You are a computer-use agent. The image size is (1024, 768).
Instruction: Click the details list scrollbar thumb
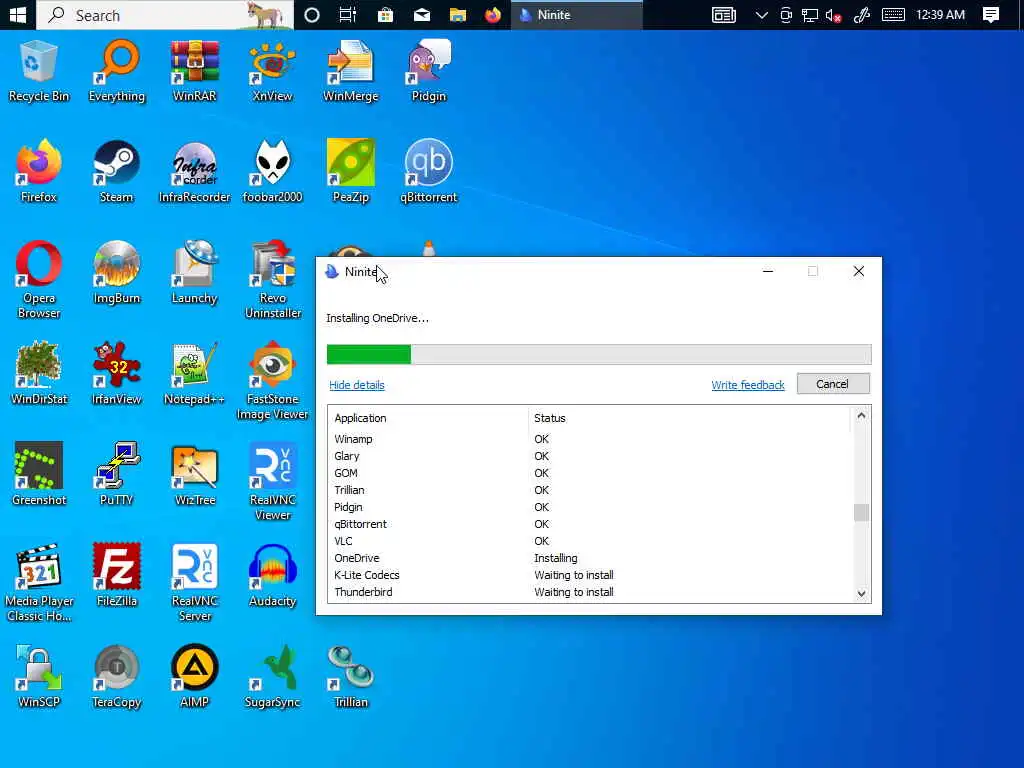(861, 513)
